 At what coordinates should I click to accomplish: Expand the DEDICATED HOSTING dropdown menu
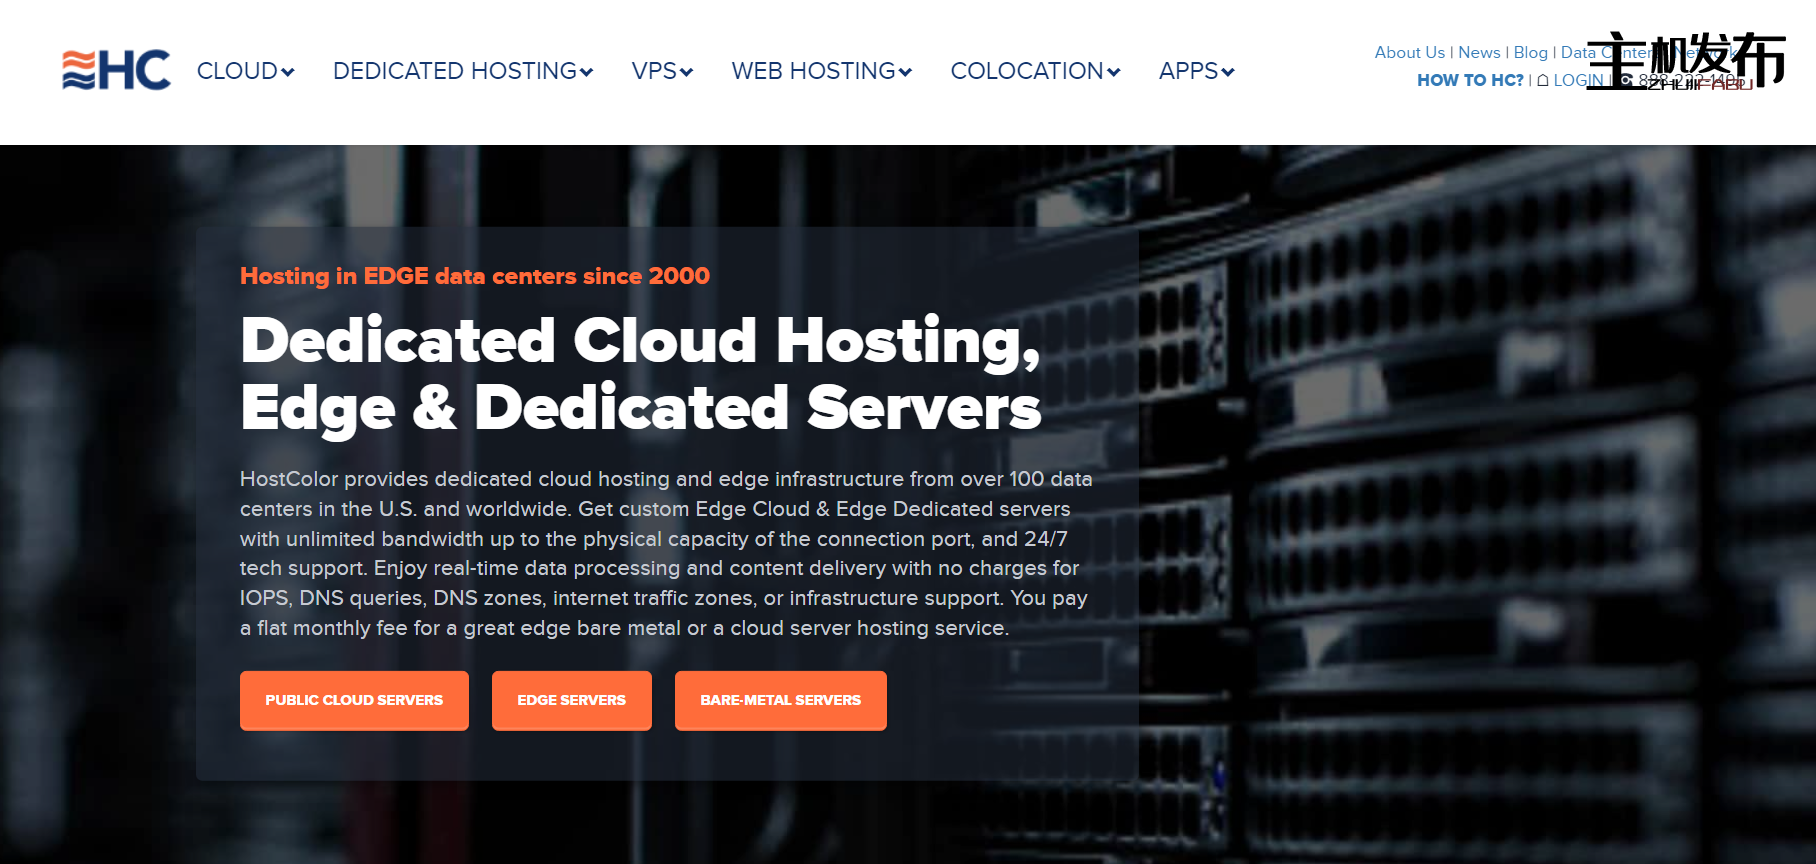coord(462,71)
